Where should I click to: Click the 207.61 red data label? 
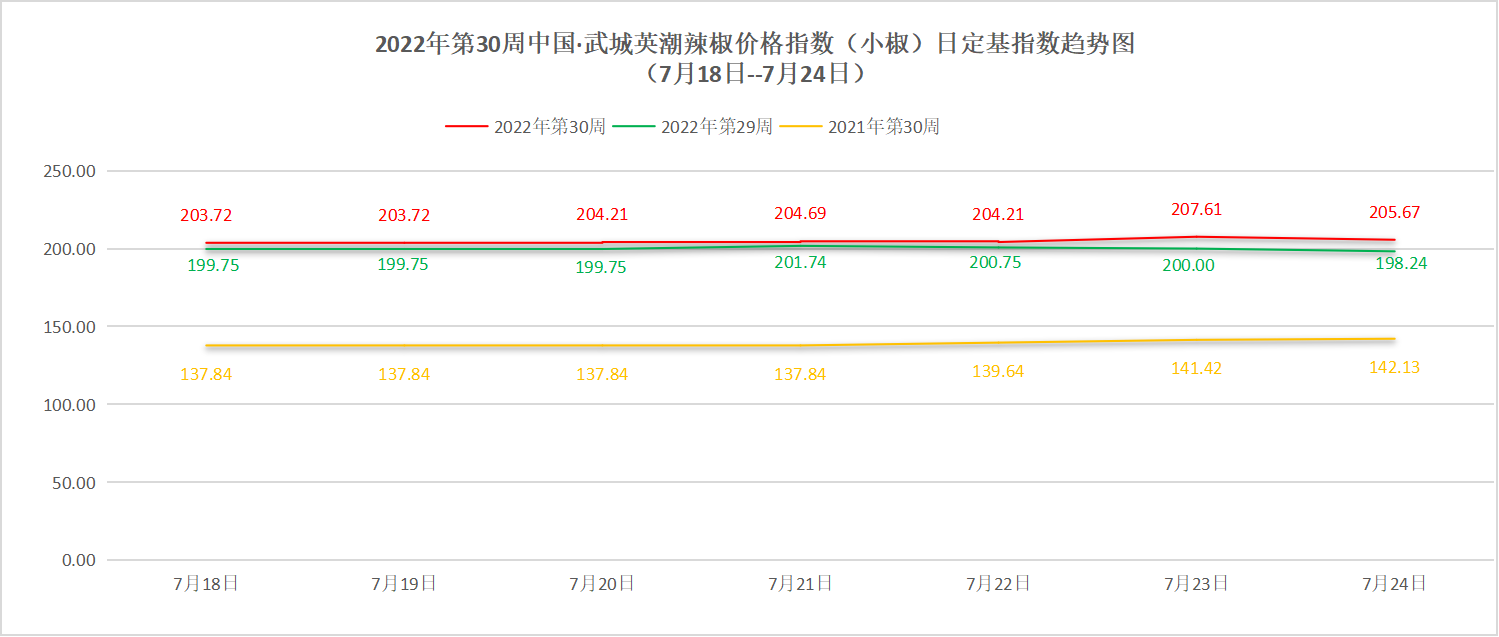coord(1196,210)
